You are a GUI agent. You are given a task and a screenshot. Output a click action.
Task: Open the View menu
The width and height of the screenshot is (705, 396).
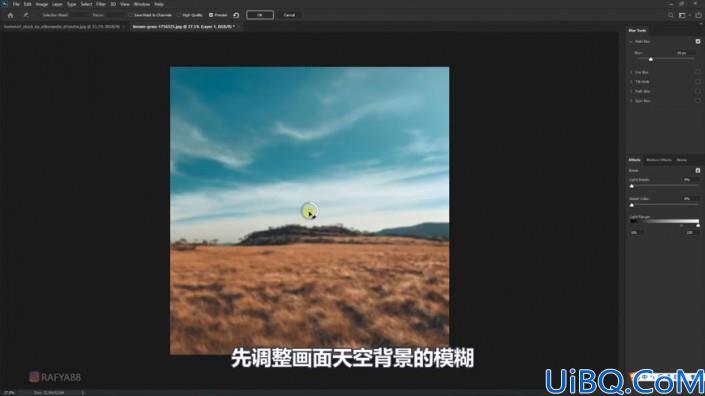coord(125,4)
